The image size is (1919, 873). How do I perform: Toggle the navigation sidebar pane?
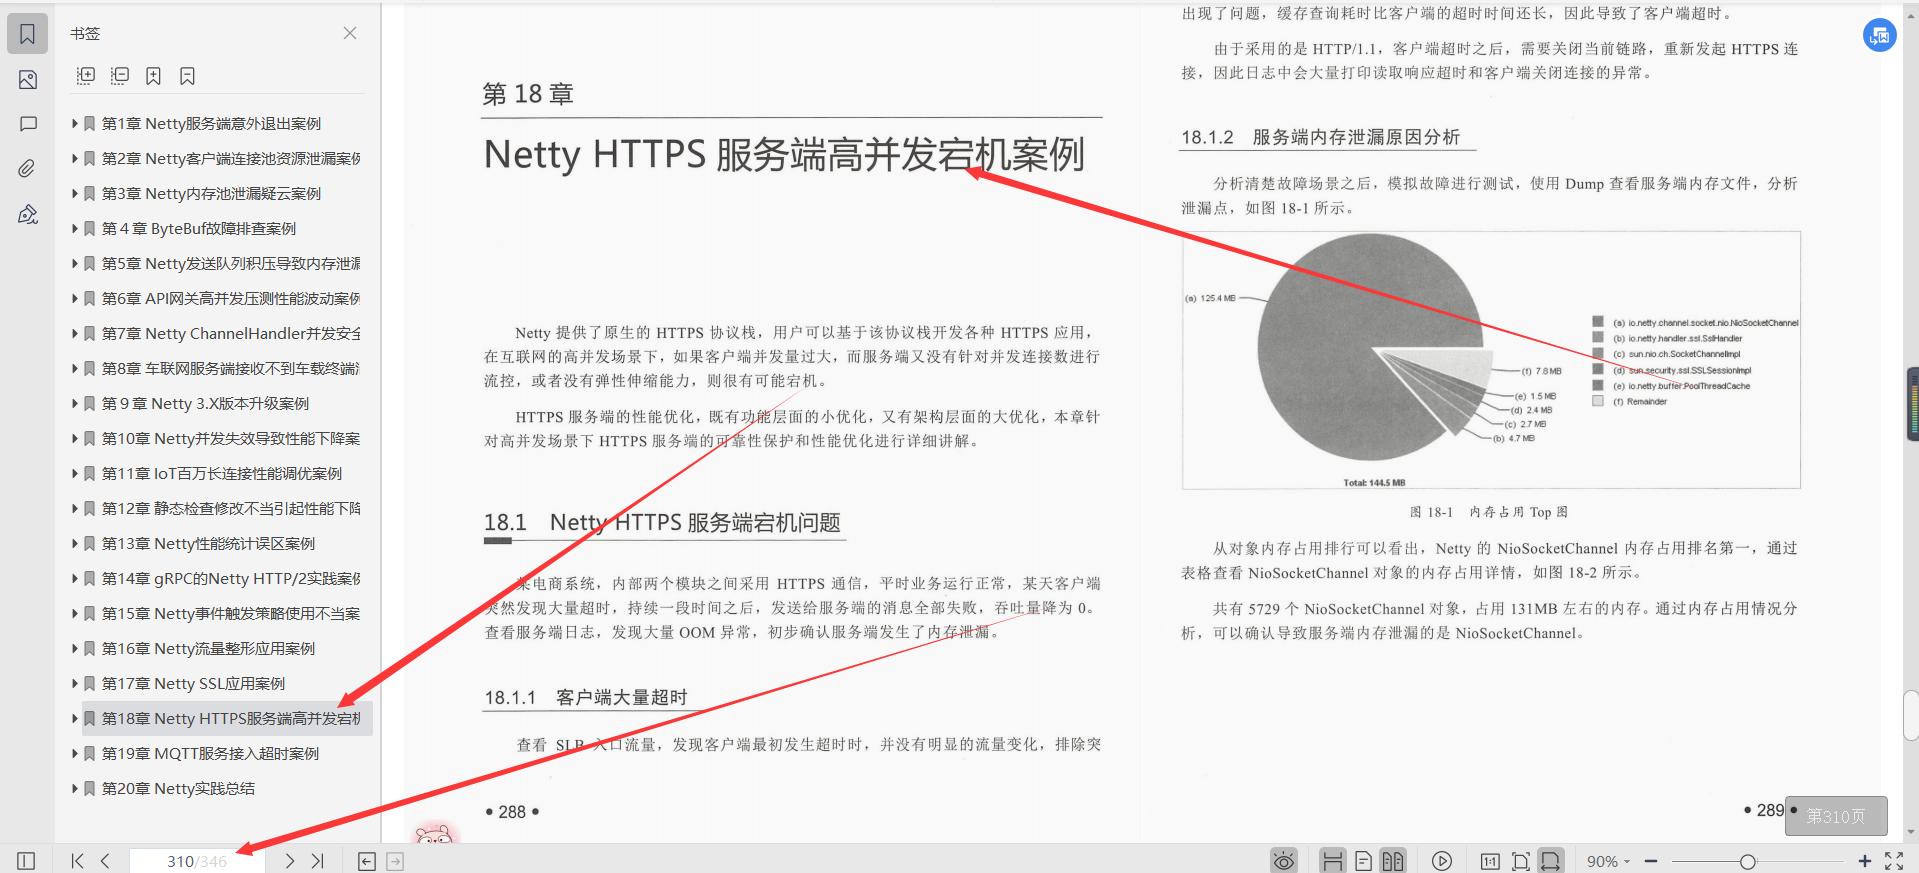(27, 861)
